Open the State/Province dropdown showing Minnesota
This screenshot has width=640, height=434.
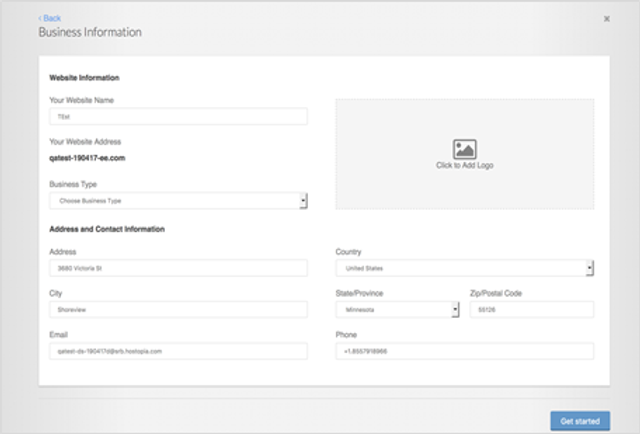pos(398,309)
